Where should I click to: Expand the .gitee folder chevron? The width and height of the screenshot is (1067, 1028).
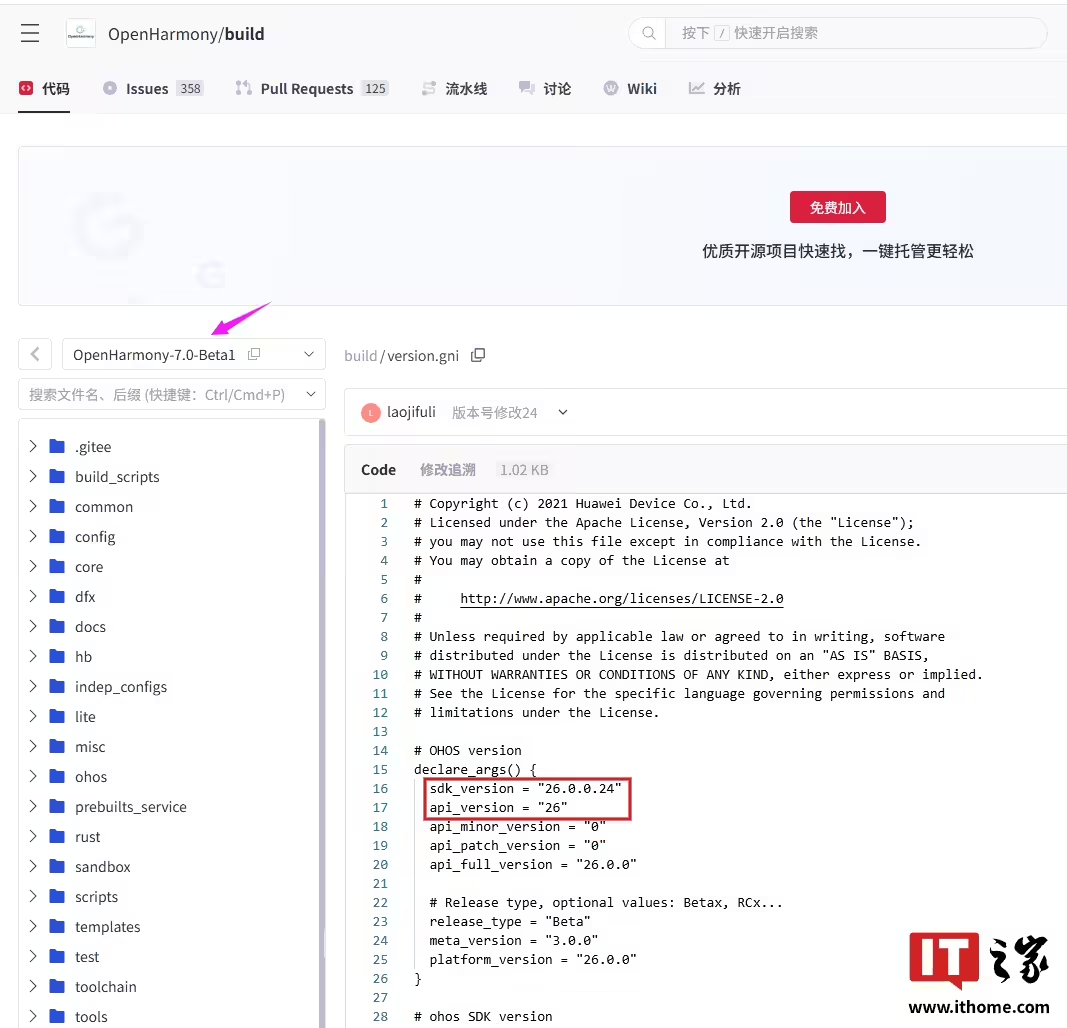[x=33, y=446]
